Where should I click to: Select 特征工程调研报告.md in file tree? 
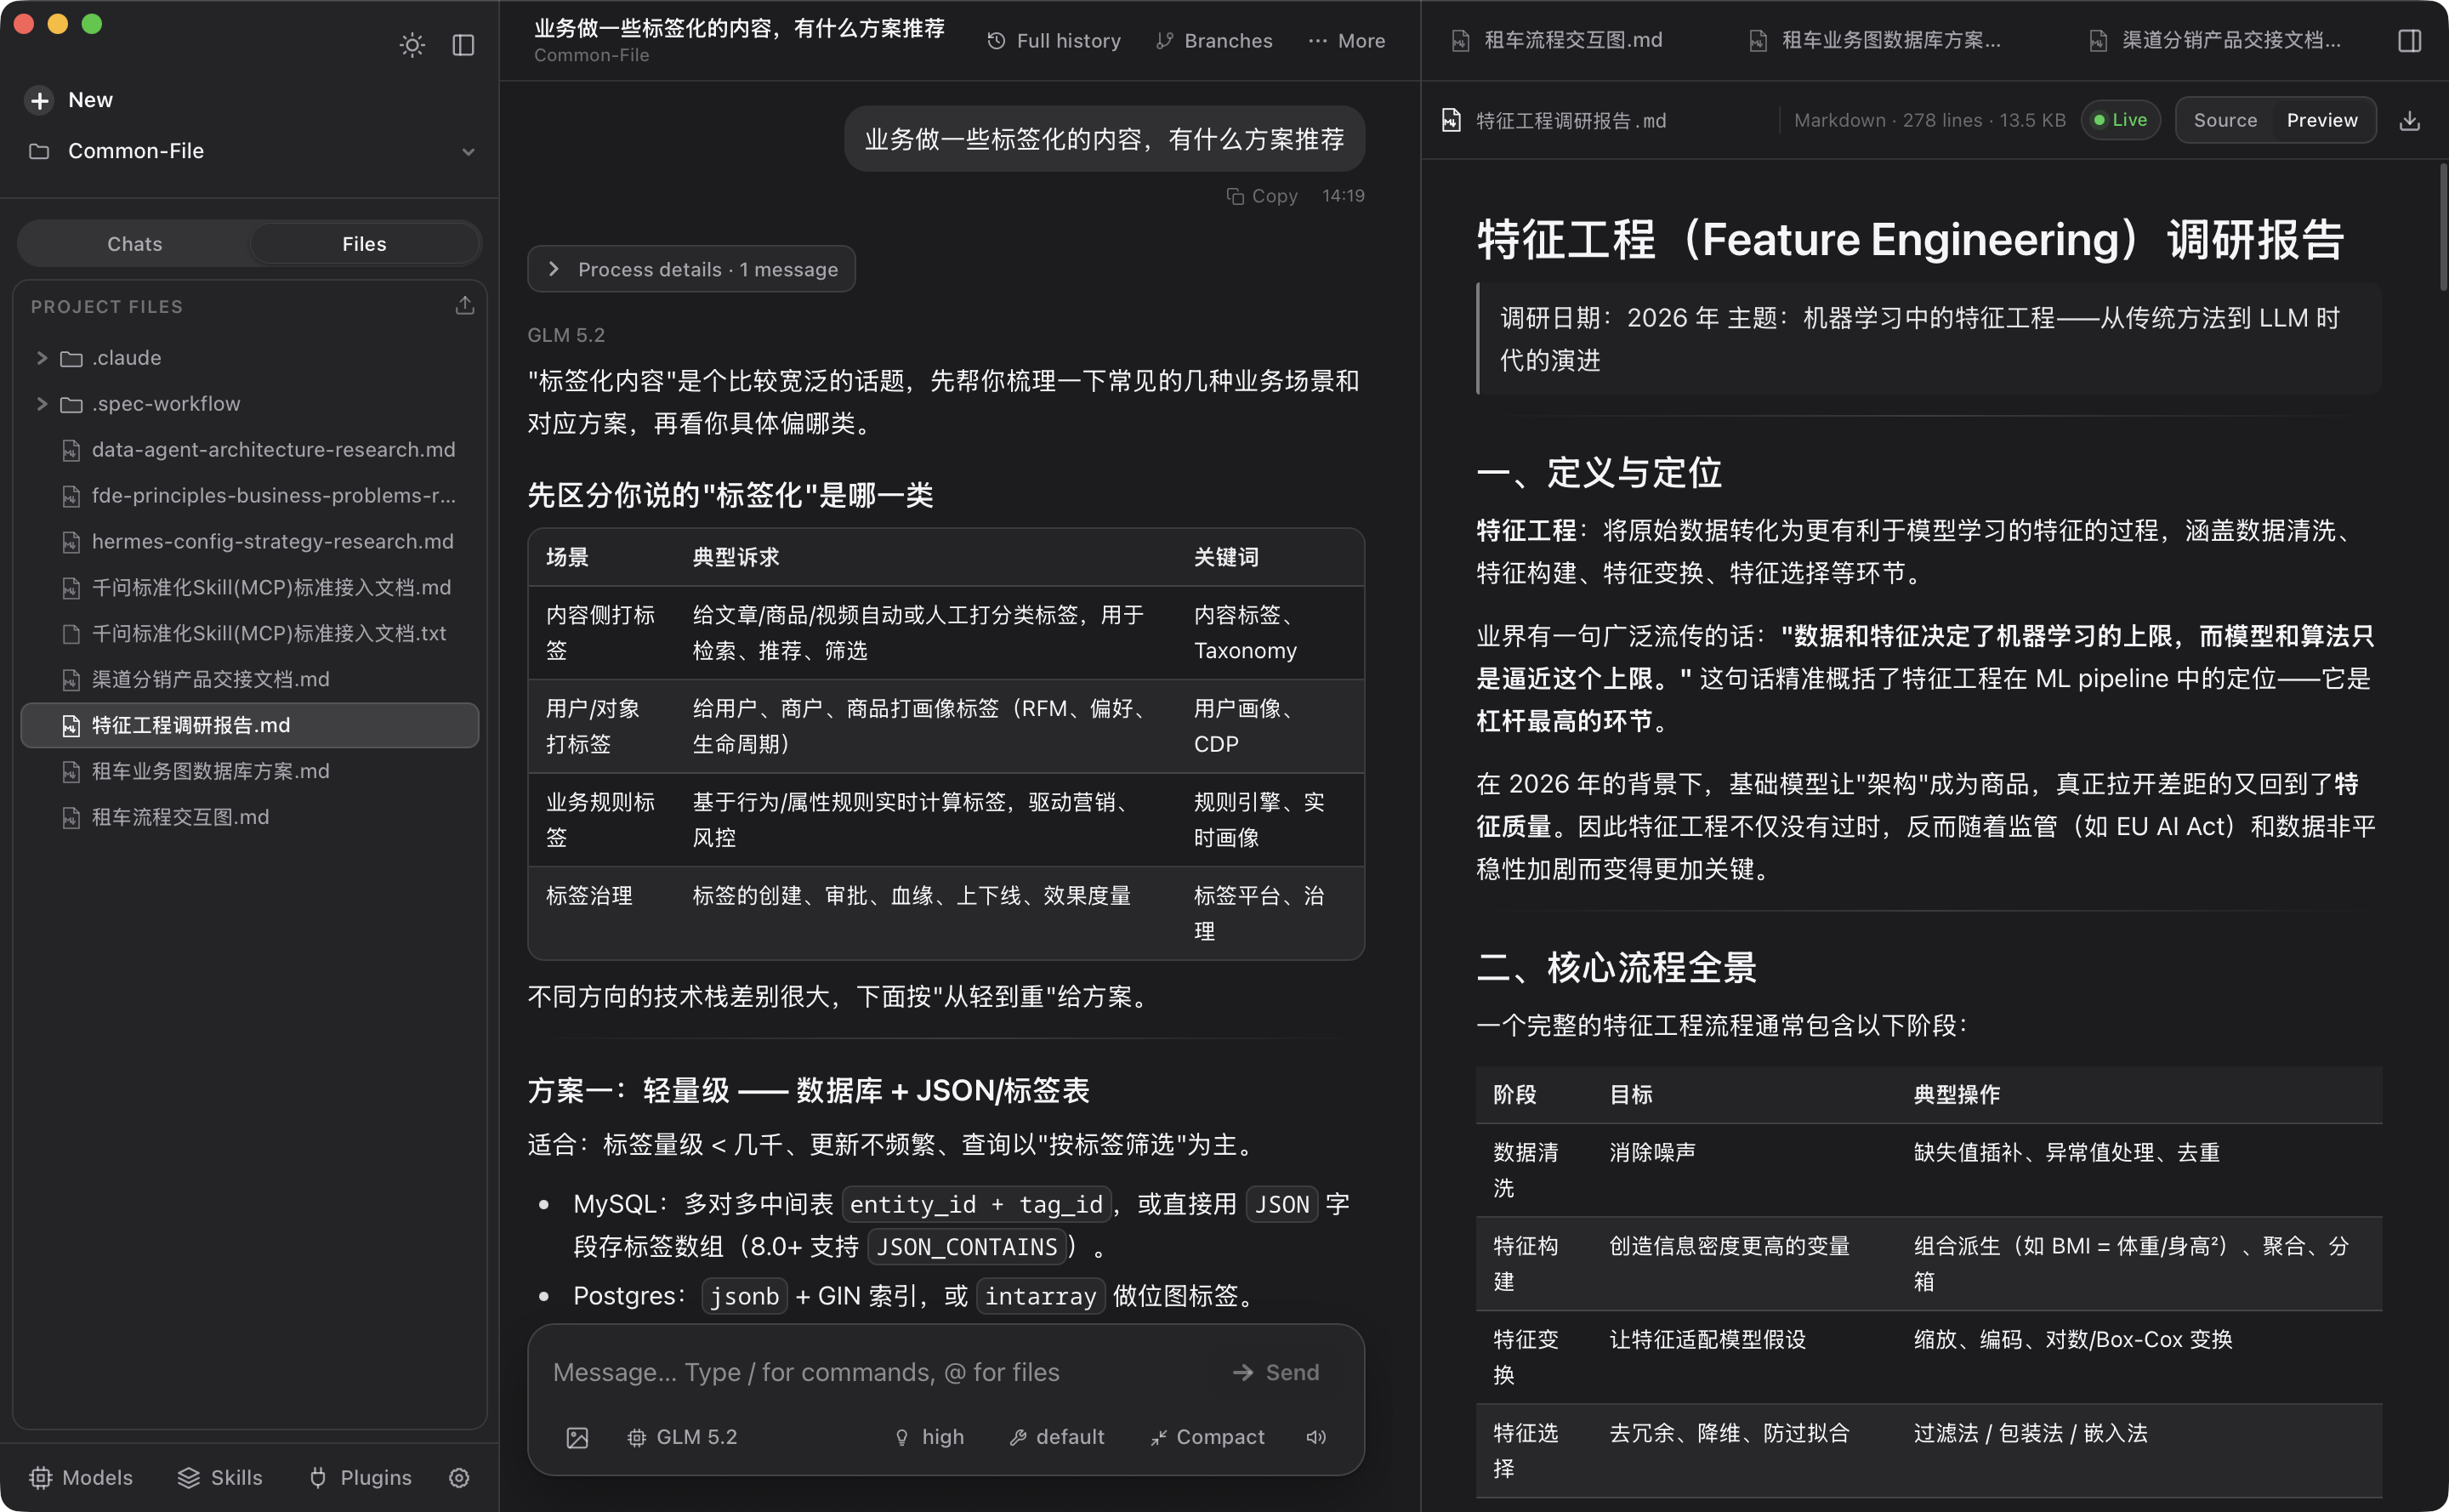pos(250,726)
